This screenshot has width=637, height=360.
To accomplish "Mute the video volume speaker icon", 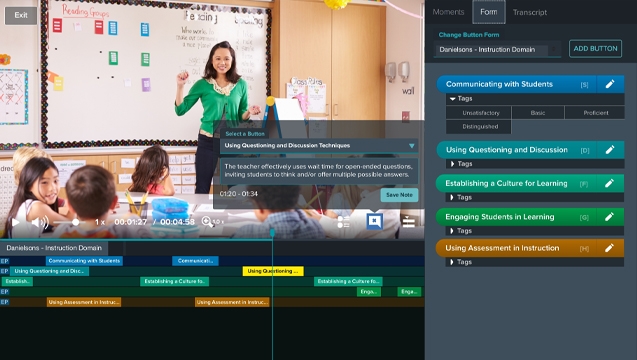I will coord(39,222).
